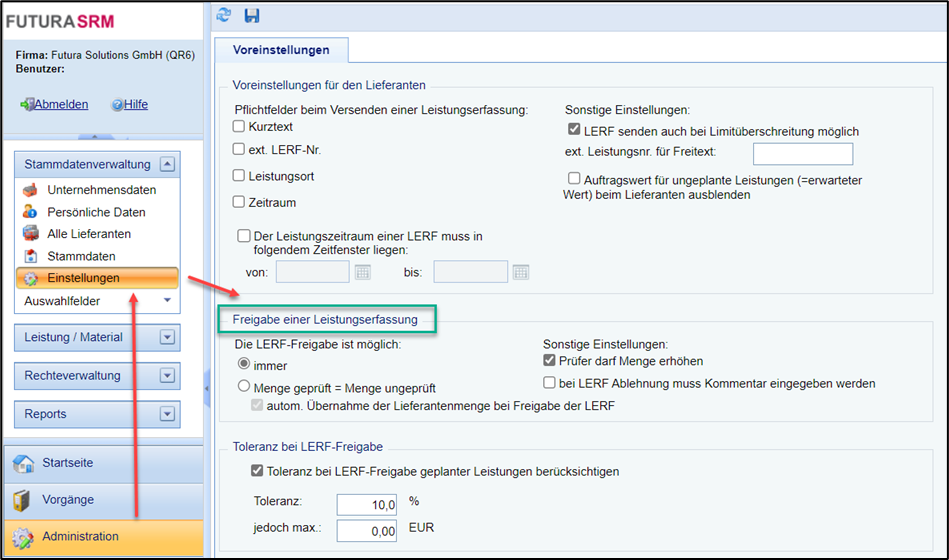
Task: Open the calendar picker beside the 'von' field
Action: point(363,272)
